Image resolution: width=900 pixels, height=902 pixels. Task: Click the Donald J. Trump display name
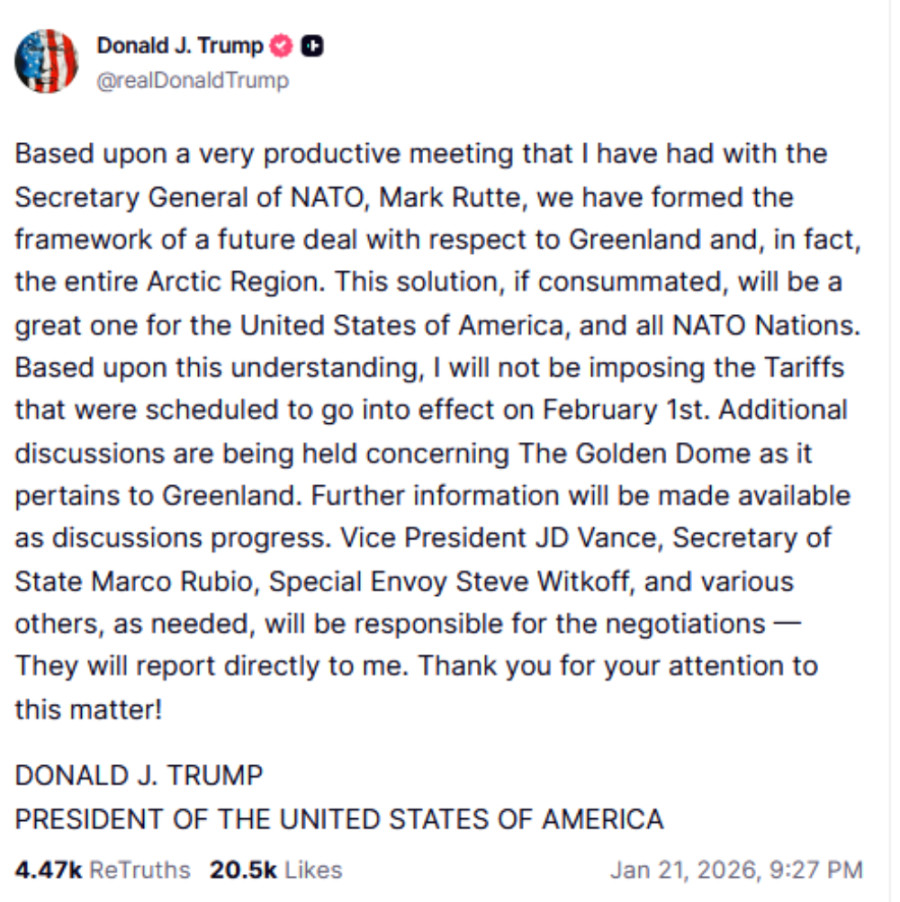click(x=178, y=46)
